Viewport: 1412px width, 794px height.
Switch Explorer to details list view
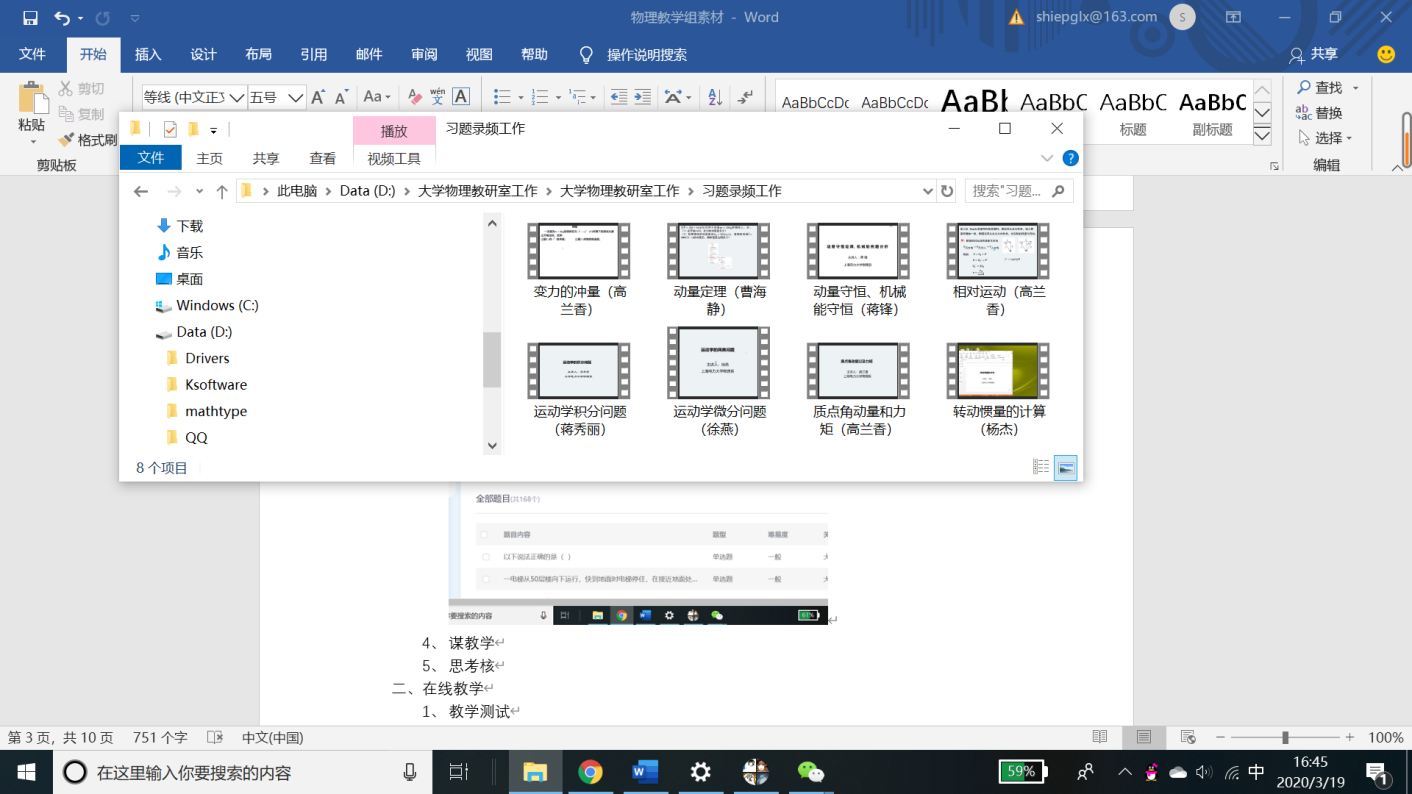[x=1041, y=467]
